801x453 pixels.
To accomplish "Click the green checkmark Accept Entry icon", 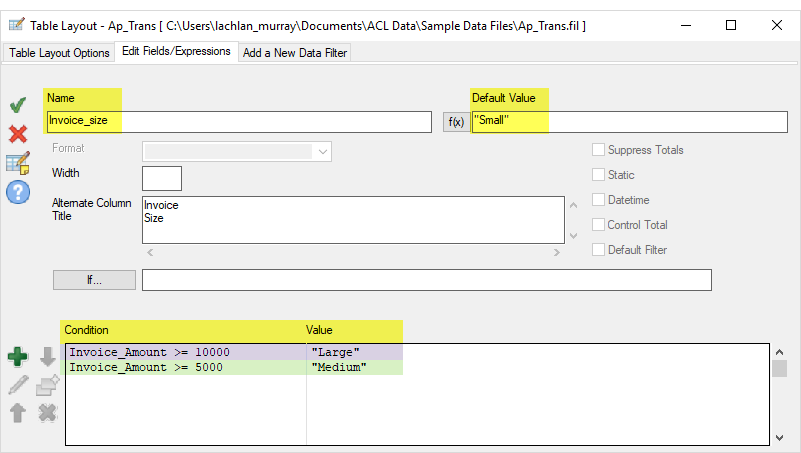I will tap(17, 105).
